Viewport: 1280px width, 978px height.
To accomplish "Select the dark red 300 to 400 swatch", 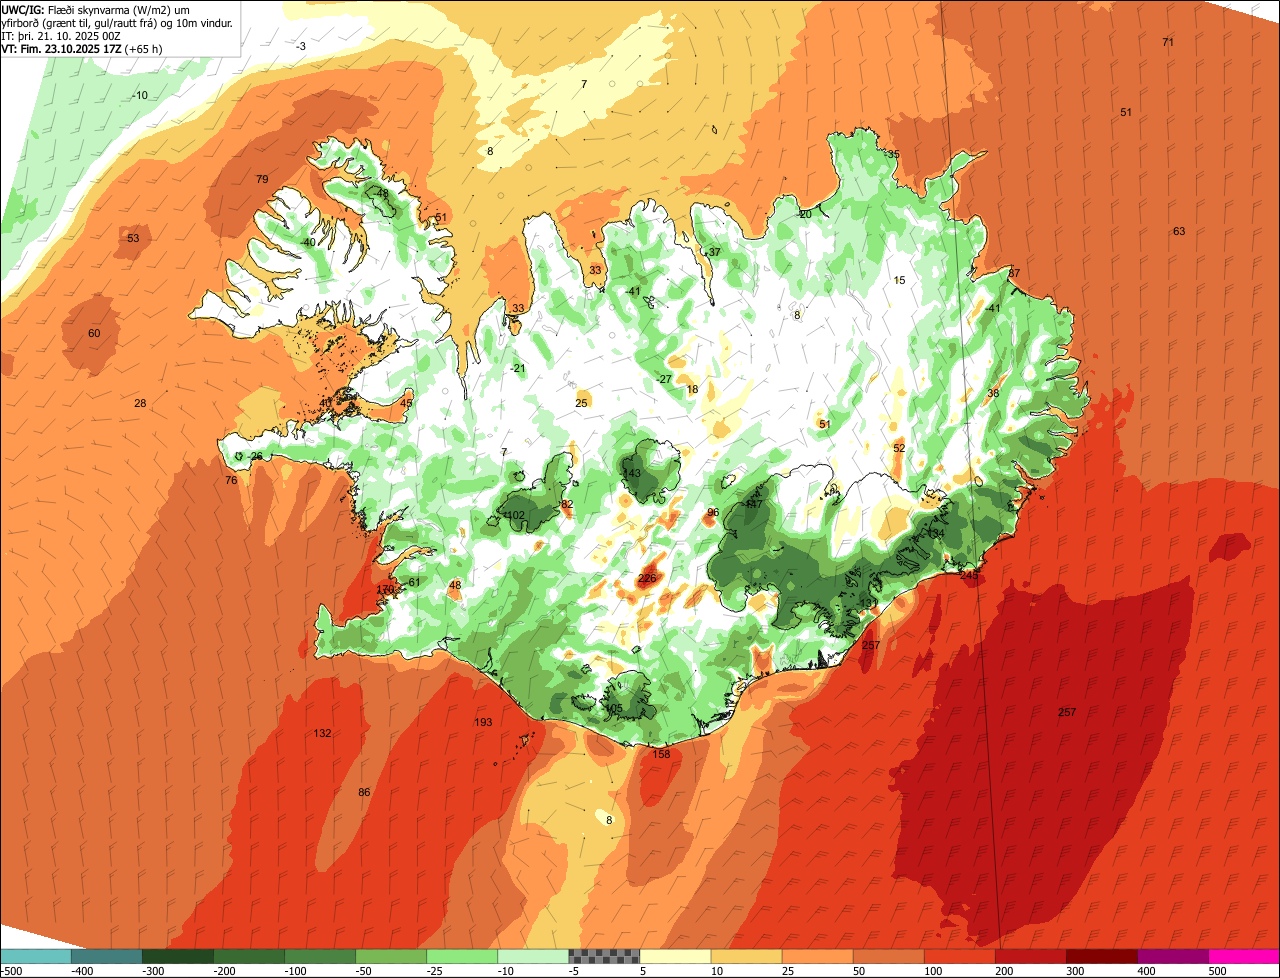I will pyautogui.click(x=1101, y=956).
